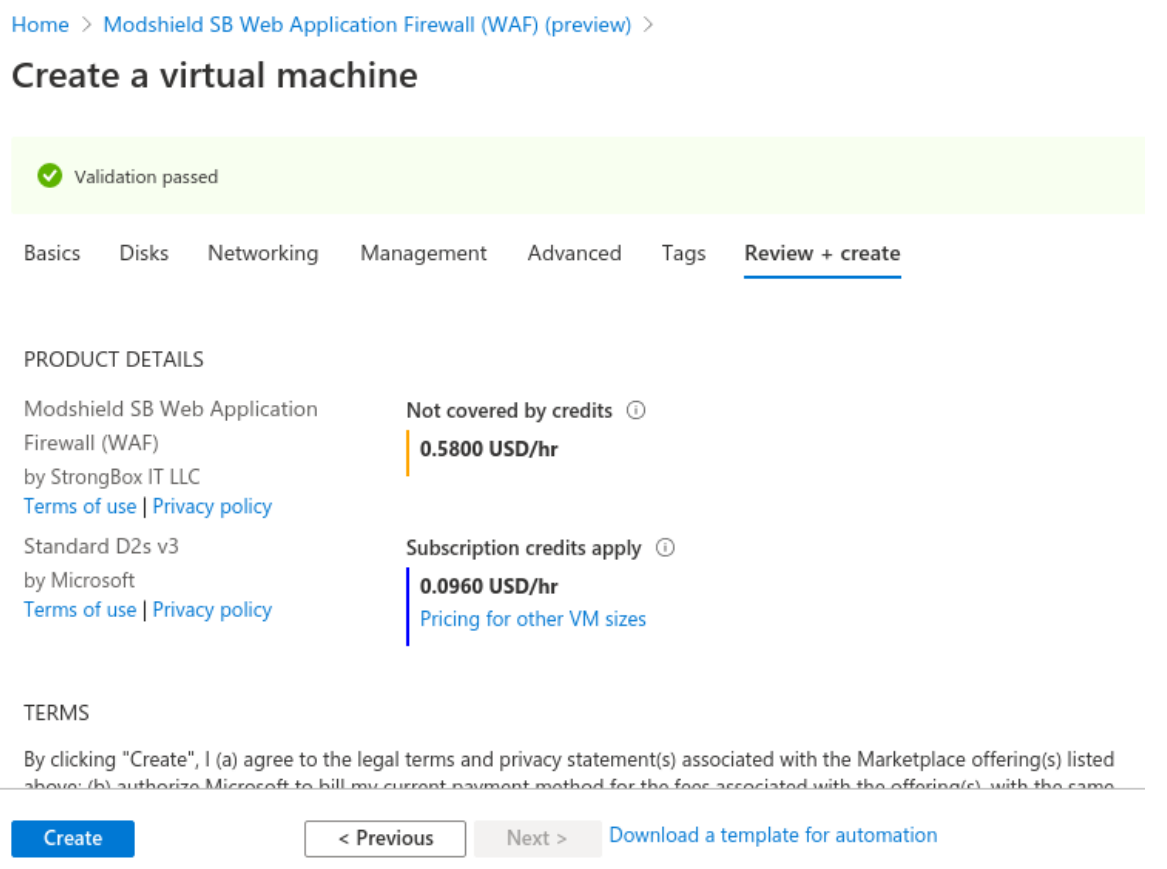Select the Networking tab
The width and height of the screenshot is (1167, 869).
click(x=263, y=254)
